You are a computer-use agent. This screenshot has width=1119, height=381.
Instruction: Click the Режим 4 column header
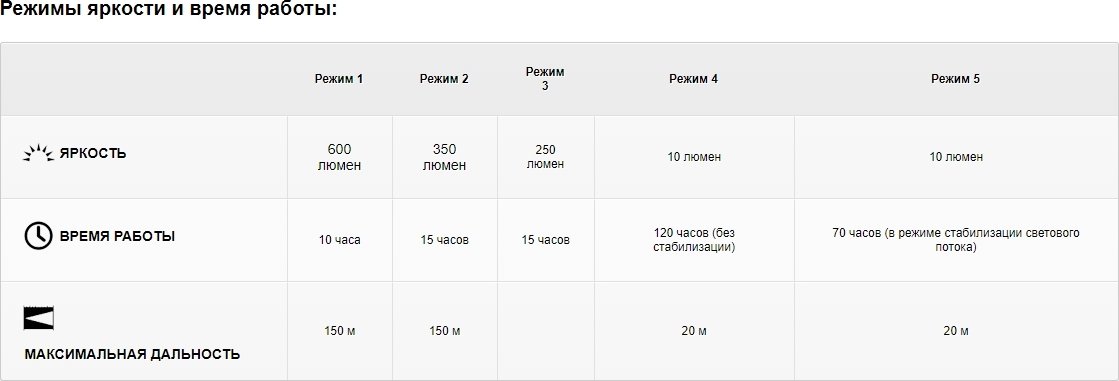point(694,79)
